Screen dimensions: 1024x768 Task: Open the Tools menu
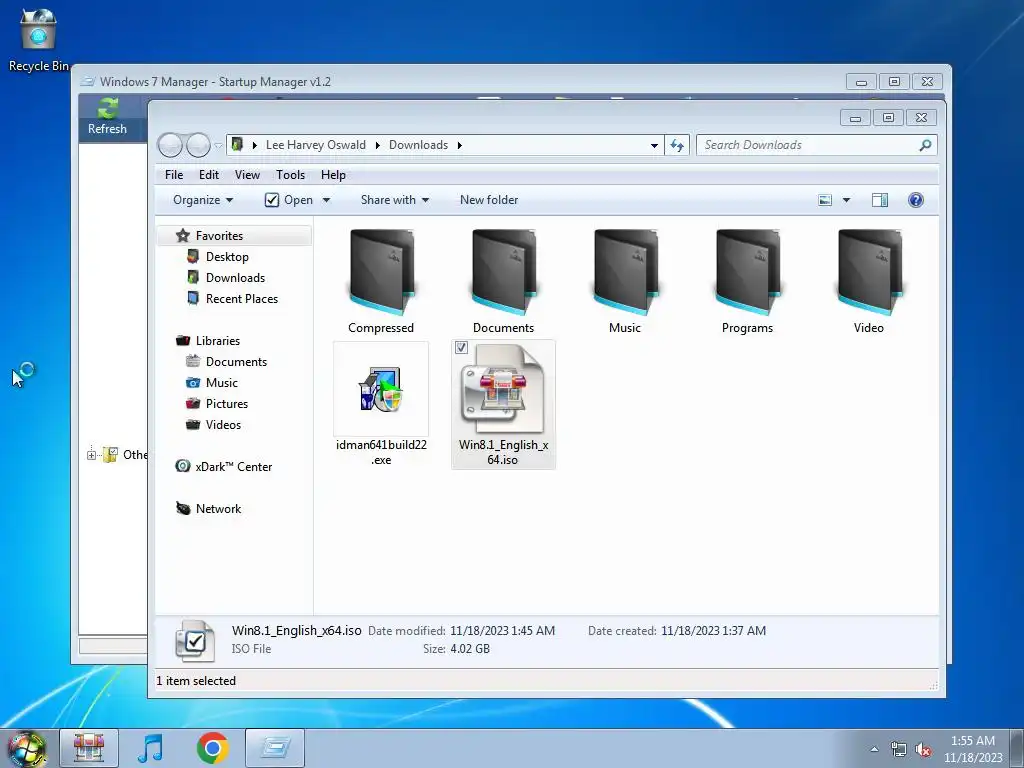[290, 175]
